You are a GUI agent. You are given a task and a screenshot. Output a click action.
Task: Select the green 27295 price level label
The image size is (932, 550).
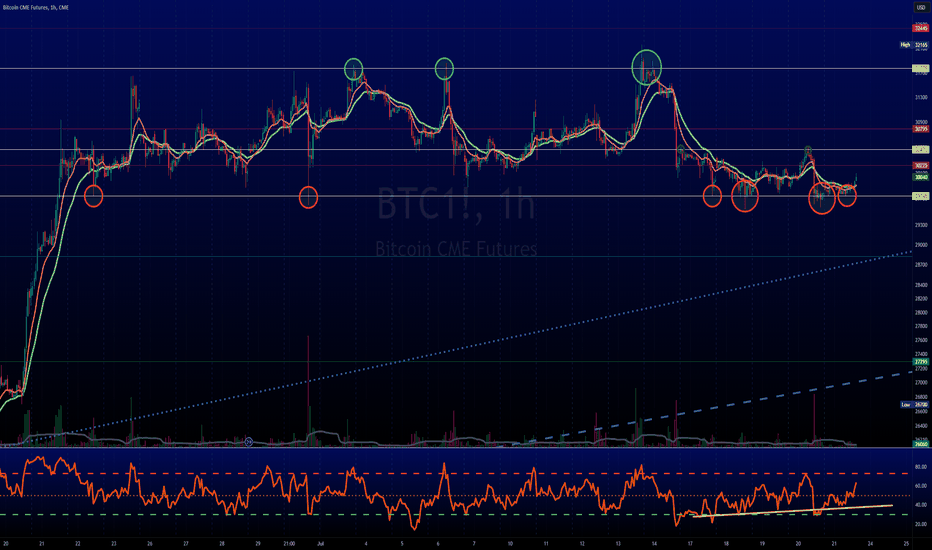click(x=921, y=362)
